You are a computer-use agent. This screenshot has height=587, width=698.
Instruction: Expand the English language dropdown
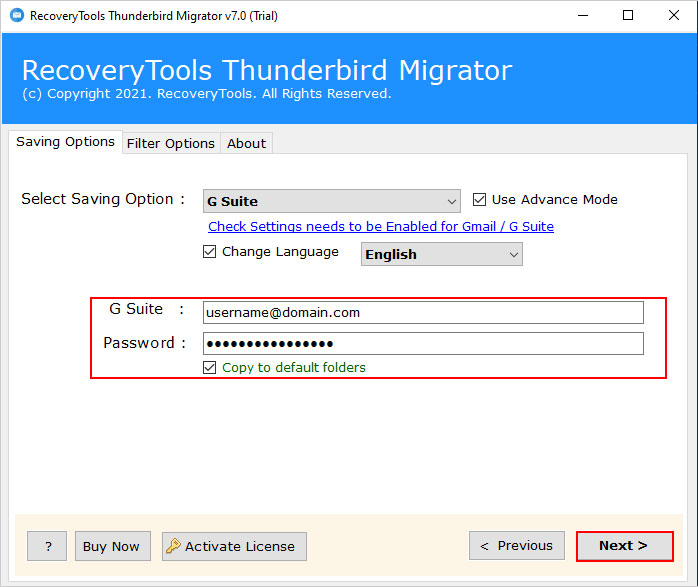click(x=442, y=254)
